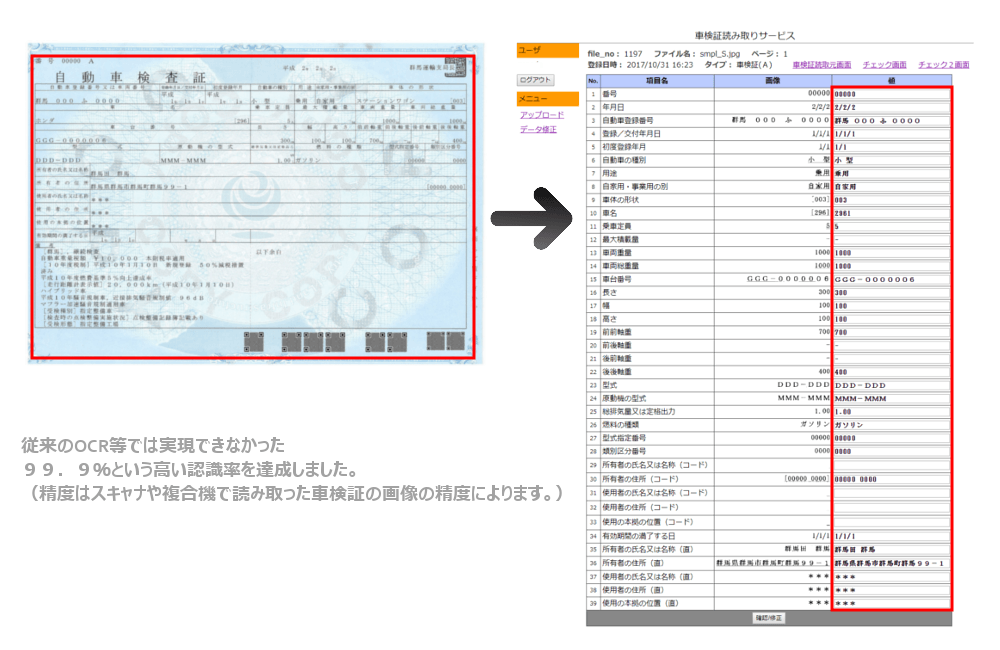Open the アップロード menu link
This screenshot has height=650, width=1000.
542,115
